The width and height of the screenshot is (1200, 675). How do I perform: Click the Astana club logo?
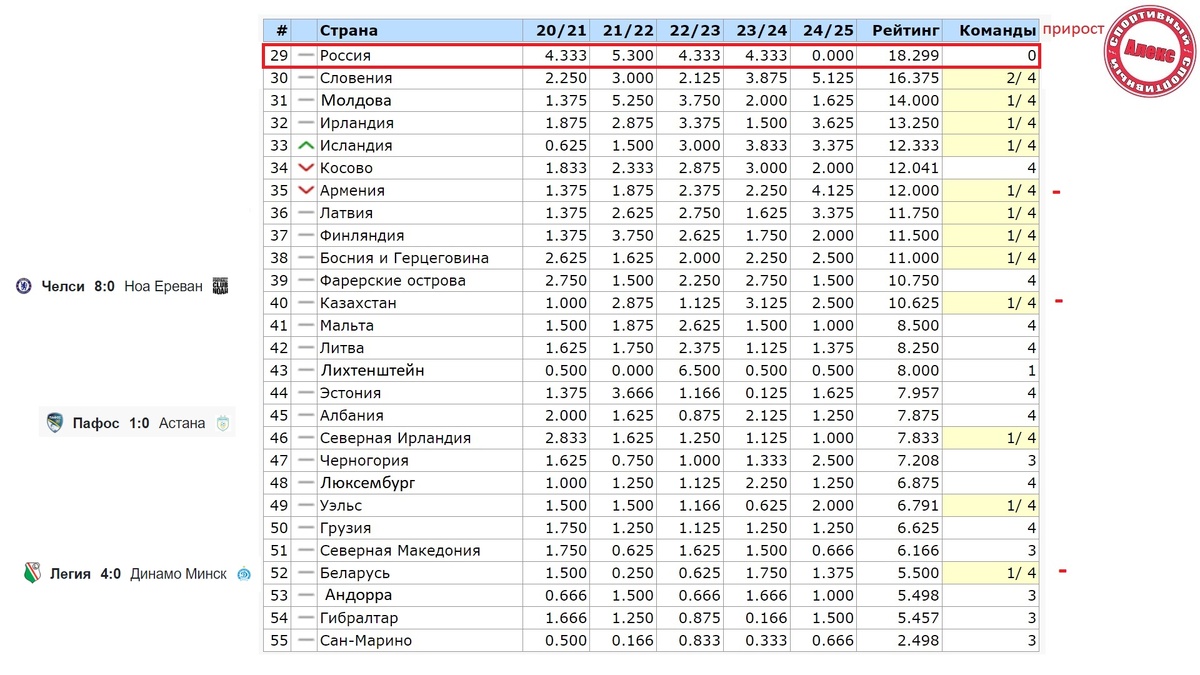223,423
